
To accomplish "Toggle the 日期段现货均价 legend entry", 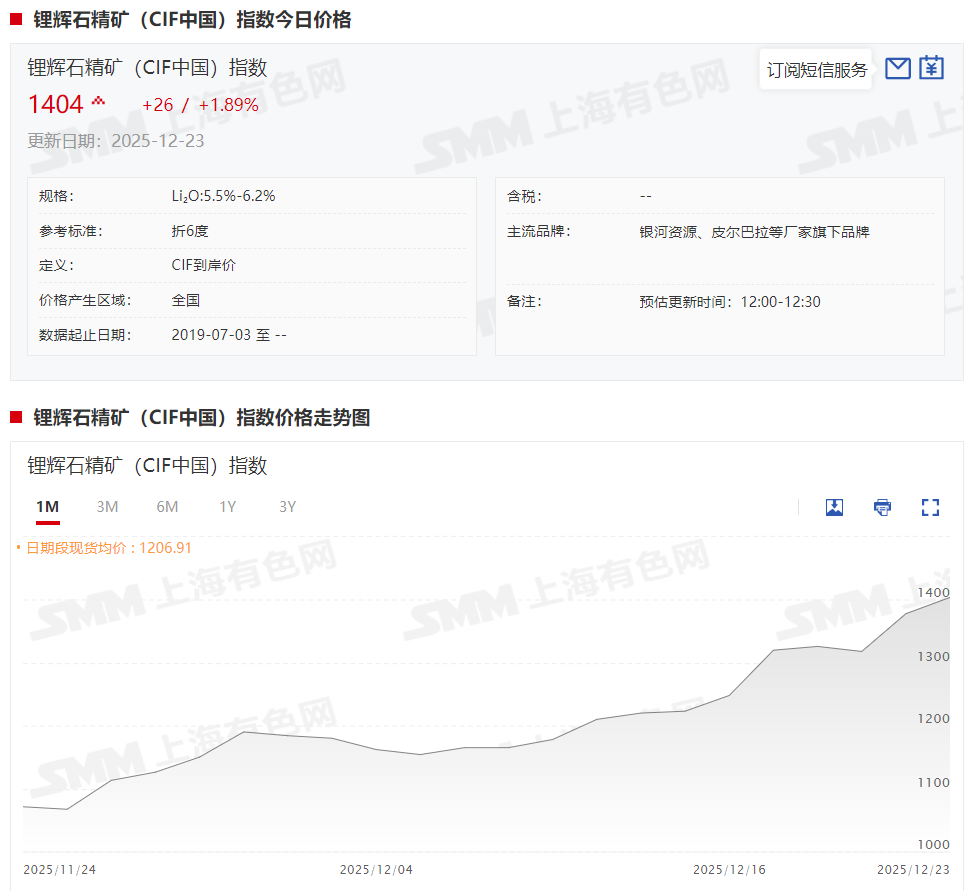I will point(103,548).
